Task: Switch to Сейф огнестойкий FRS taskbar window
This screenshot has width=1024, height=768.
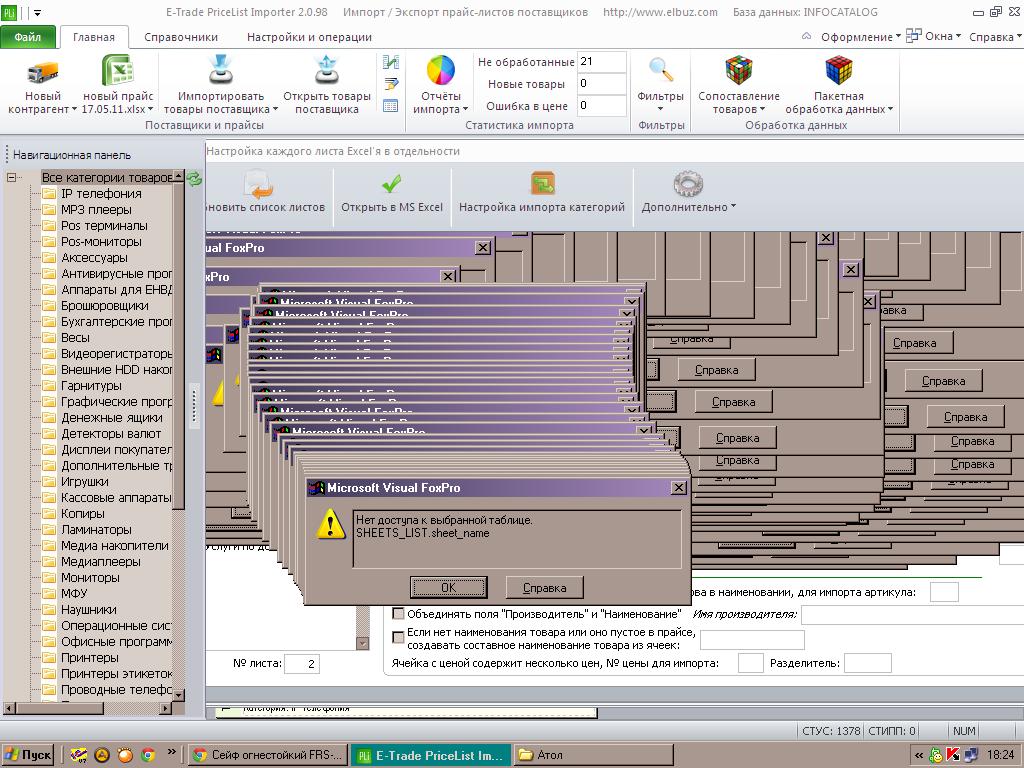Action: tap(267, 755)
